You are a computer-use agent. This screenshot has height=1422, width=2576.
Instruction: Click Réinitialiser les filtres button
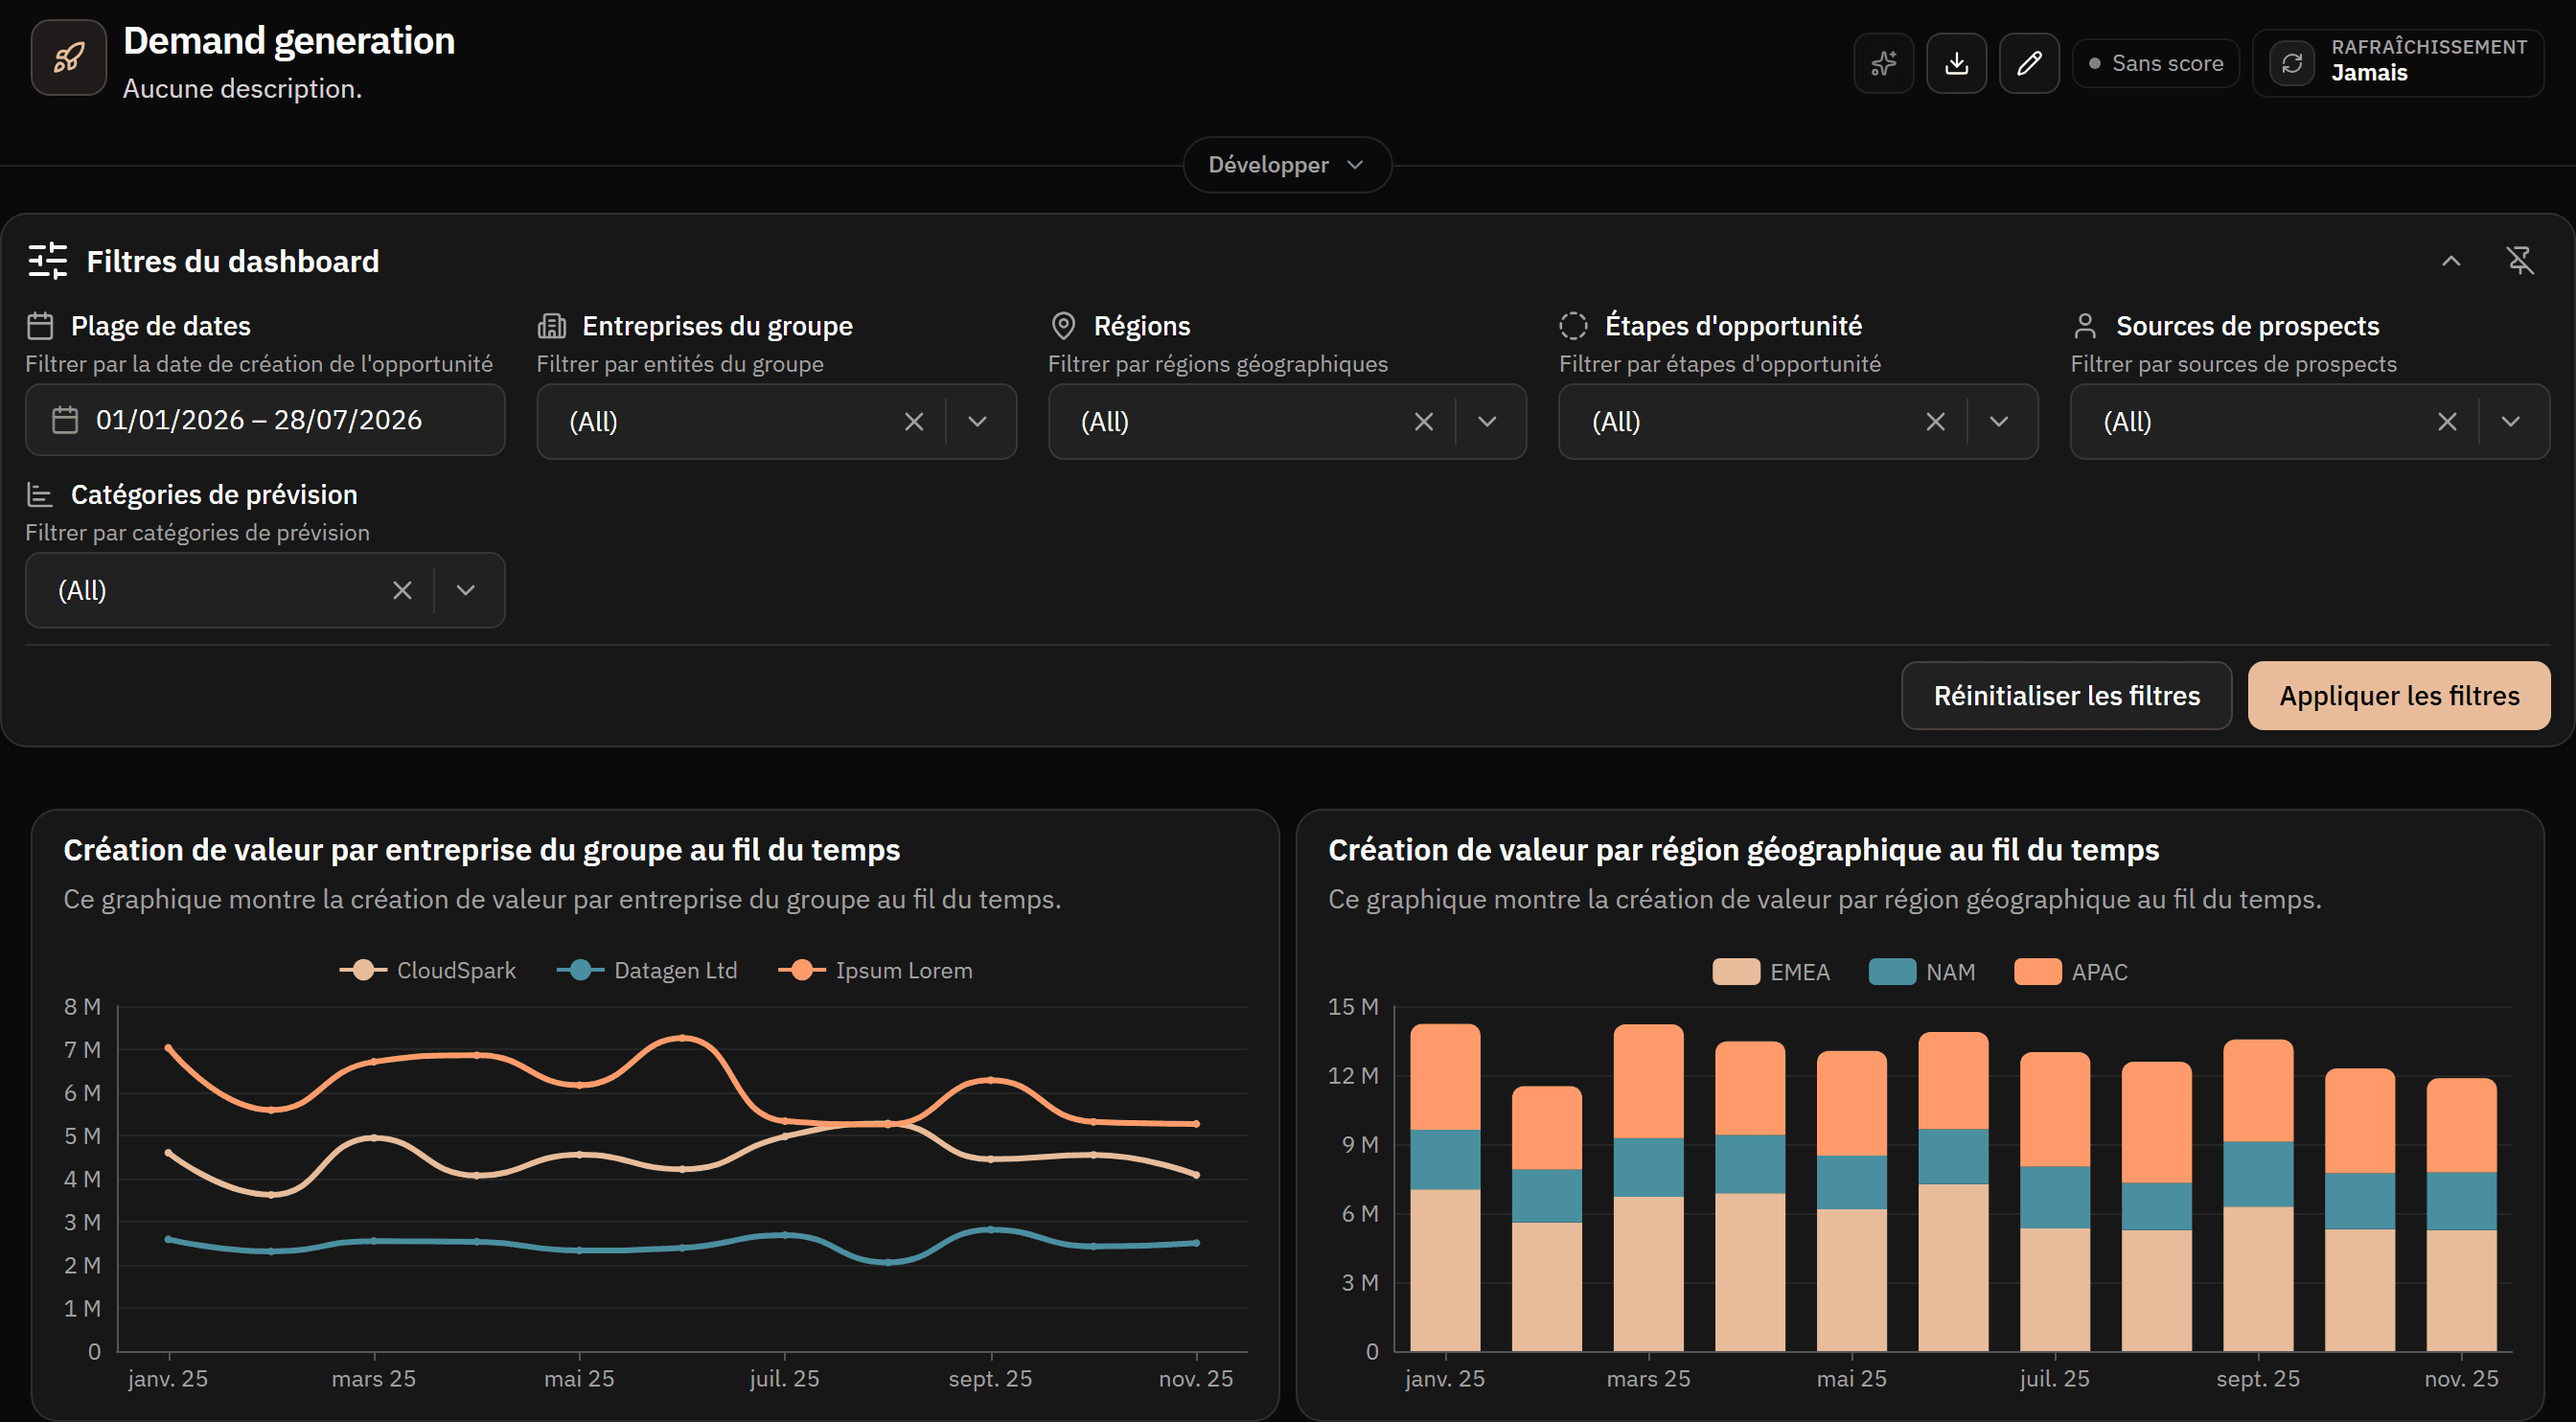2066,696
